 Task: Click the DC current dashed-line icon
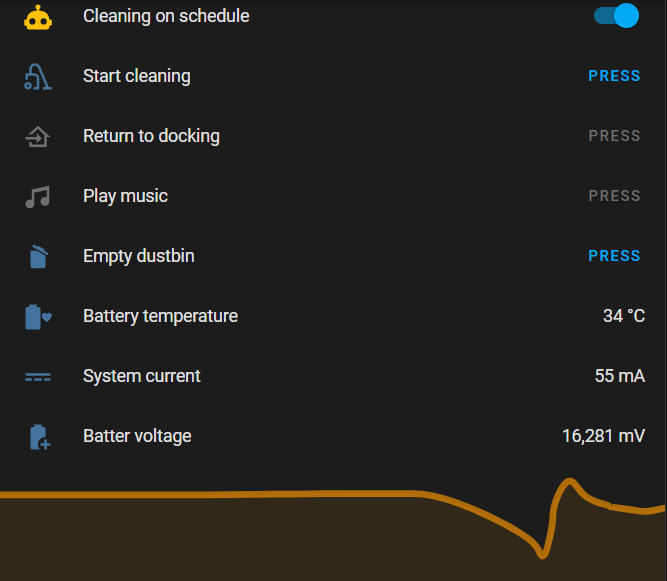(38, 377)
